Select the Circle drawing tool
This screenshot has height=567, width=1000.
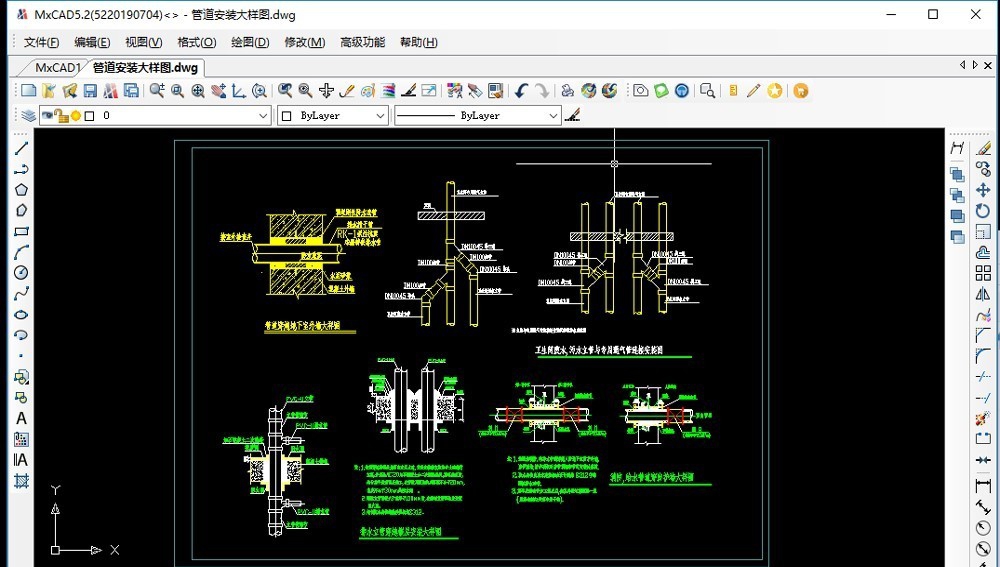(21, 273)
